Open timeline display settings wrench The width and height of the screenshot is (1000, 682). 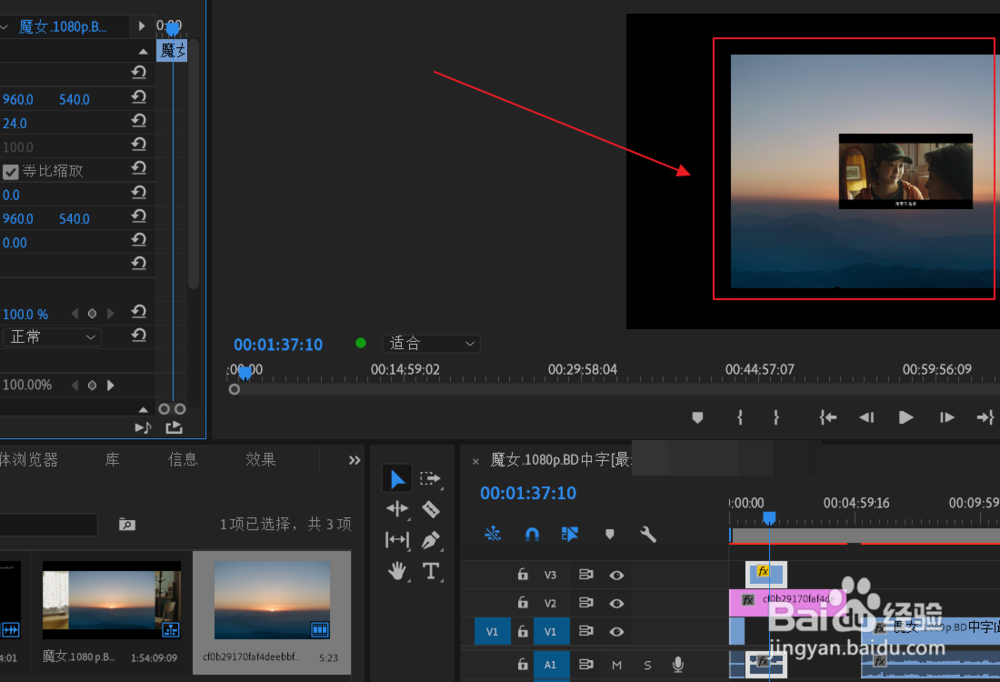coord(648,534)
